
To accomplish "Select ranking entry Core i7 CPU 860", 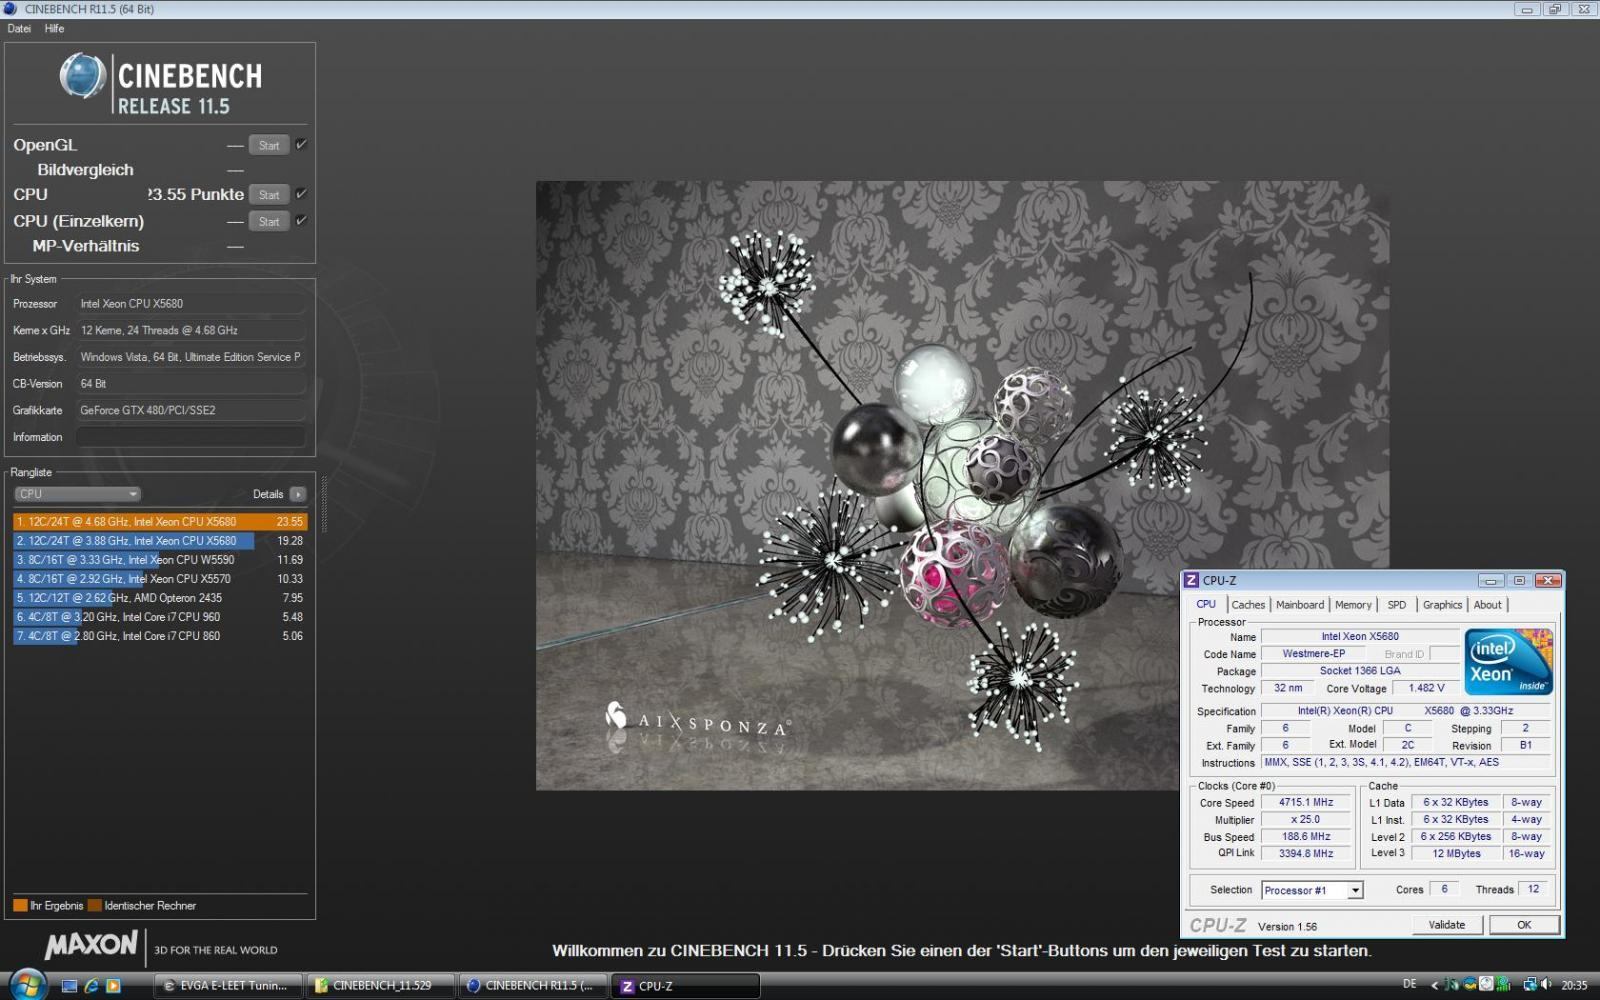I will pyautogui.click(x=160, y=635).
